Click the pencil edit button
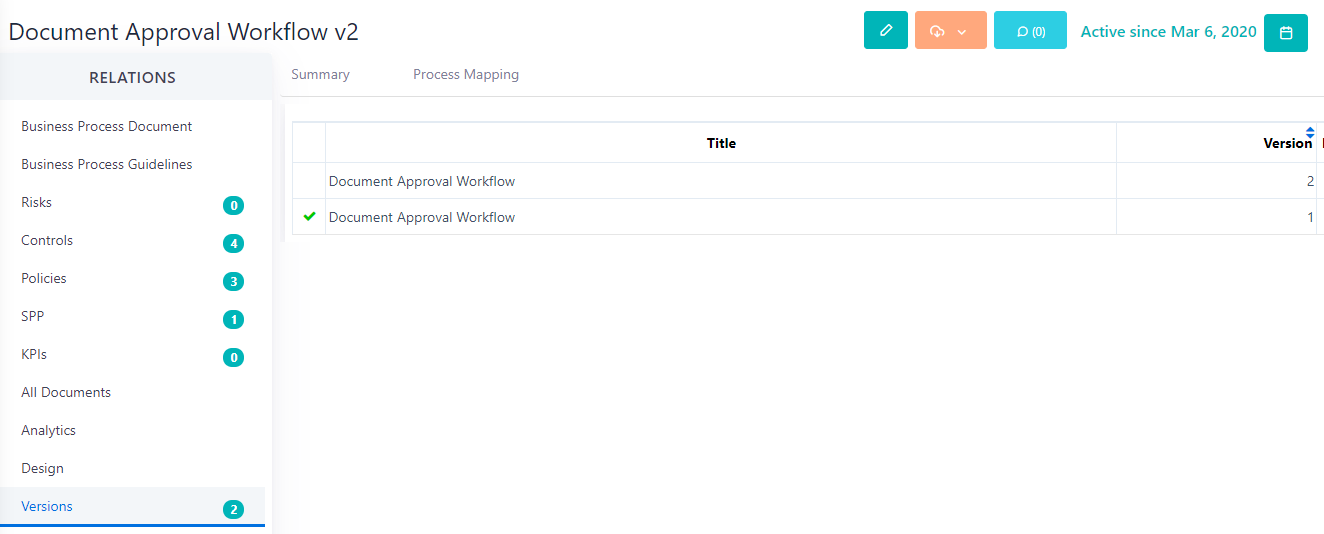The width and height of the screenshot is (1324, 534). pyautogui.click(x=886, y=30)
